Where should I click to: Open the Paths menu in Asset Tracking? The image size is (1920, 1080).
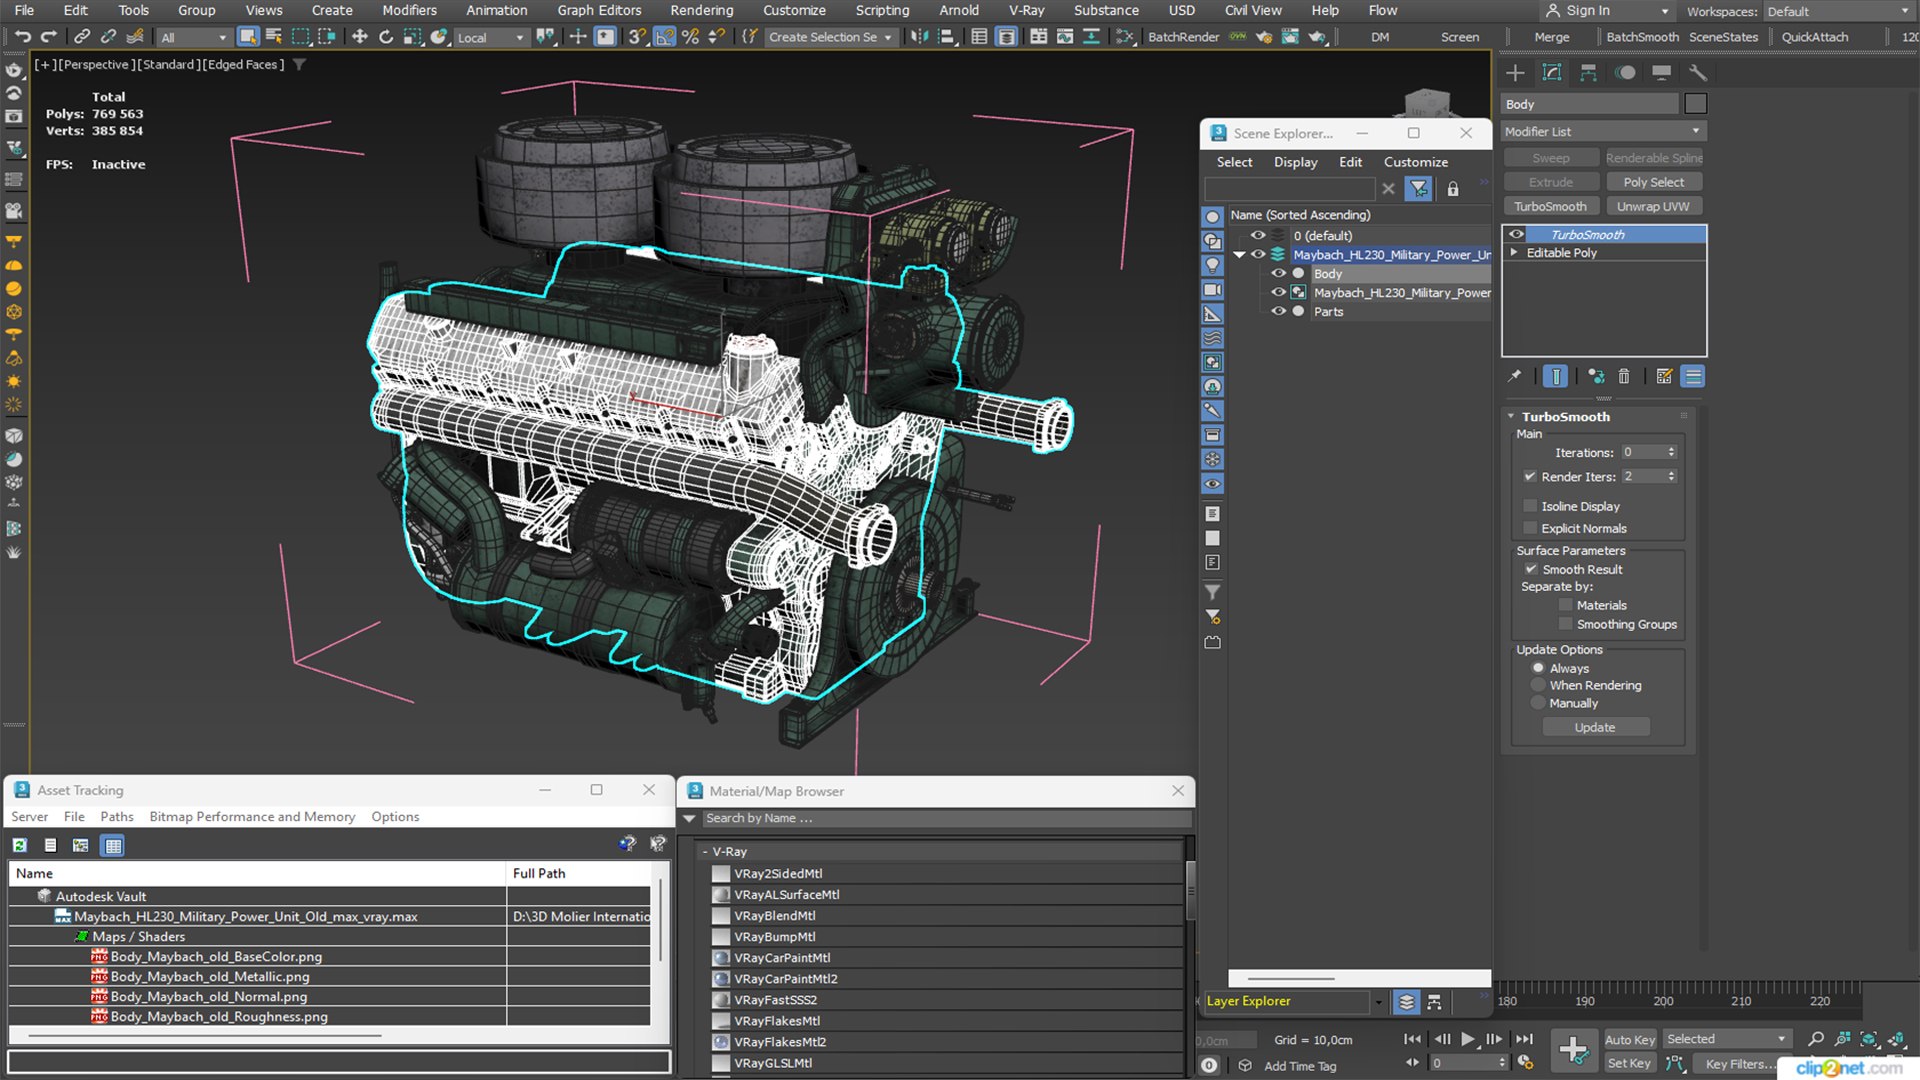(116, 816)
